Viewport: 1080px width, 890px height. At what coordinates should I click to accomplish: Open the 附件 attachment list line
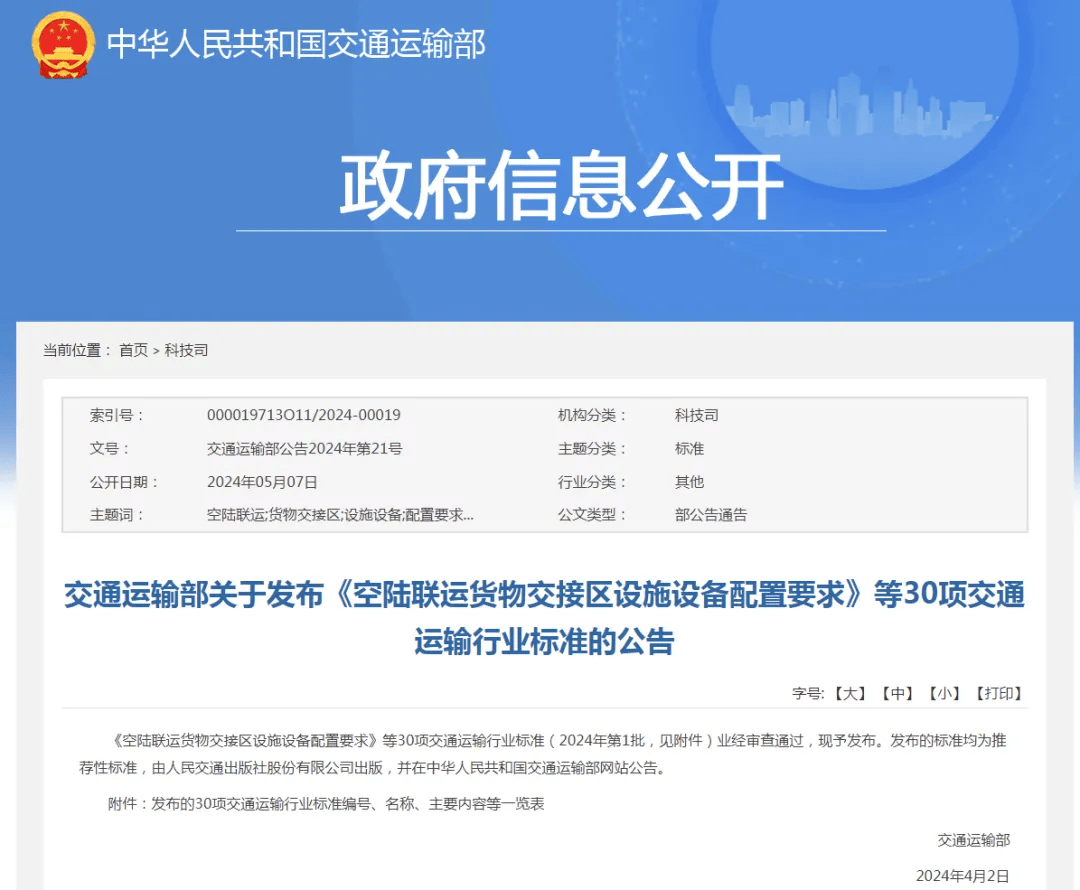326,804
